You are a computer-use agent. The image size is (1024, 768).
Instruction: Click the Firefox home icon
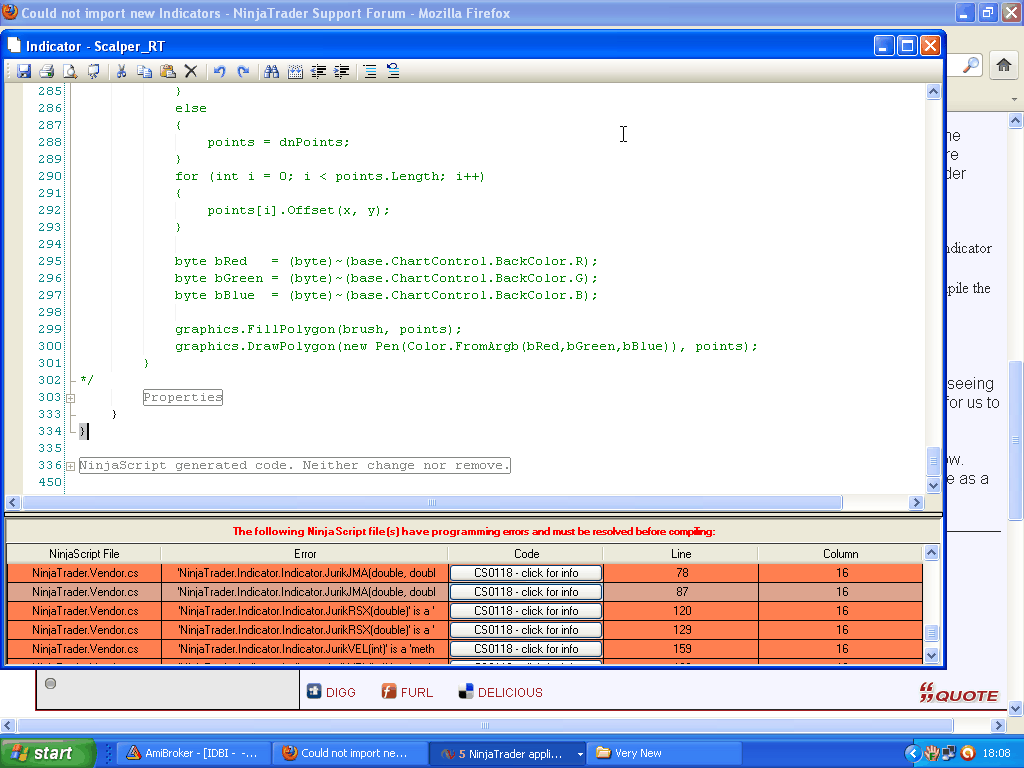pos(1004,65)
